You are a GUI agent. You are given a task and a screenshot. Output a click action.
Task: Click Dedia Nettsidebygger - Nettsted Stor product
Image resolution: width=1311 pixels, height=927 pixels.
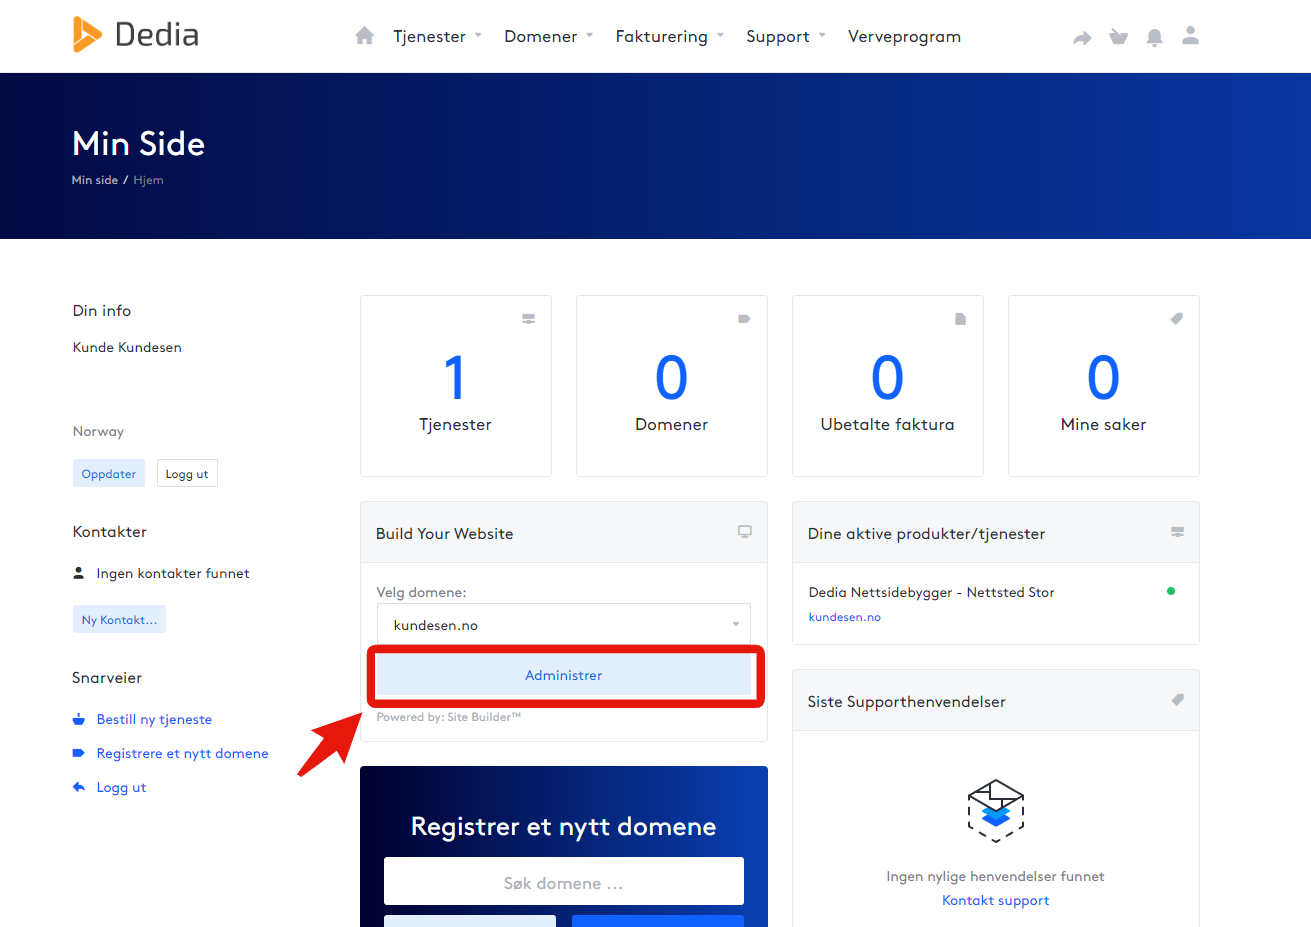pos(932,592)
